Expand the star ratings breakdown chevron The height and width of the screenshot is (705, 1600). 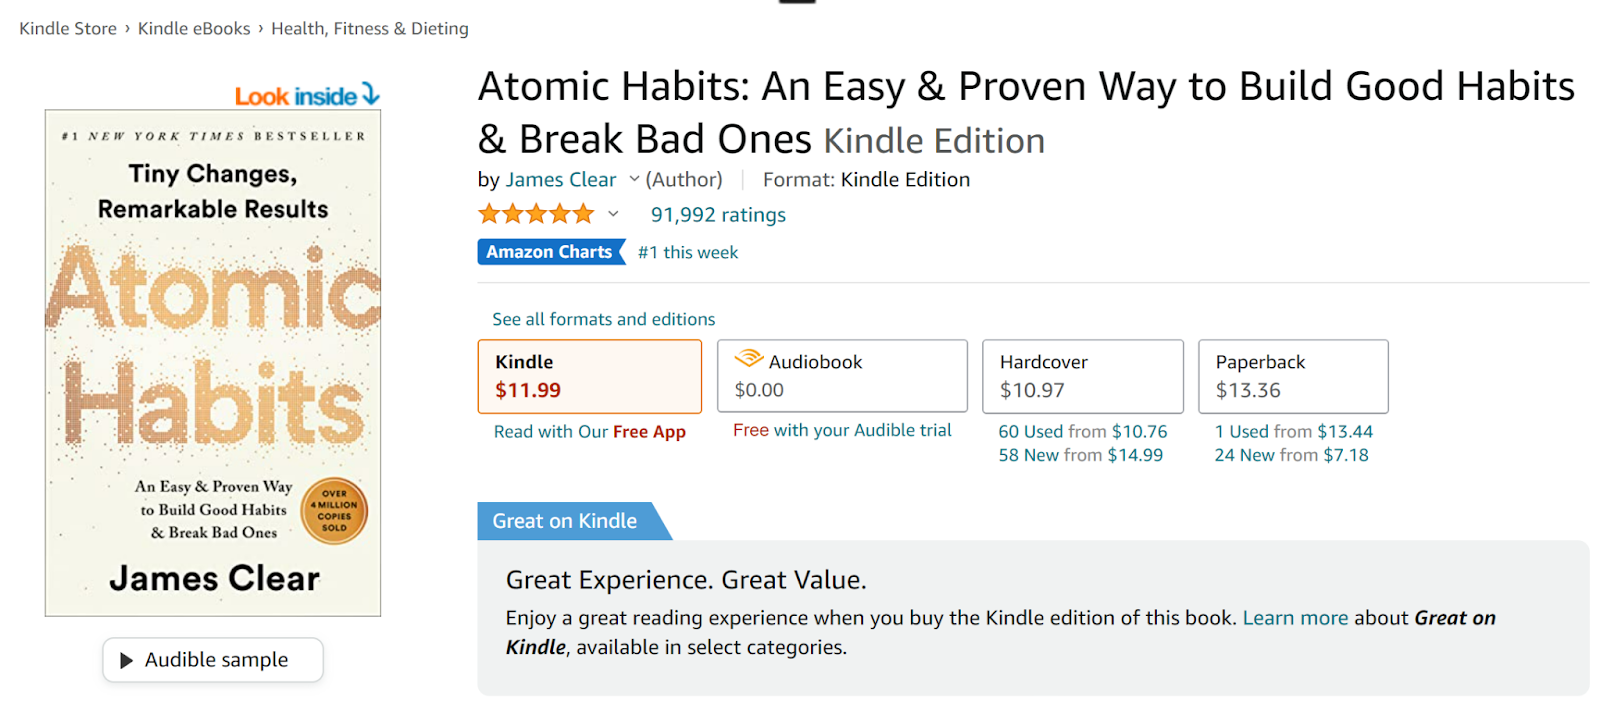[613, 214]
